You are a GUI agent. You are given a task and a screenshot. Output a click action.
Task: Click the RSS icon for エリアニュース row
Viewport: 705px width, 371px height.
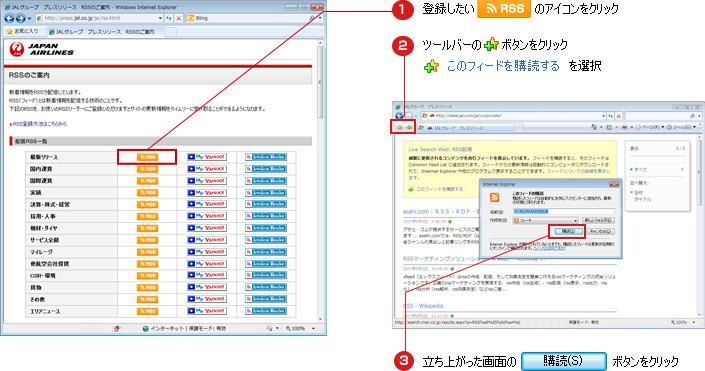point(147,311)
